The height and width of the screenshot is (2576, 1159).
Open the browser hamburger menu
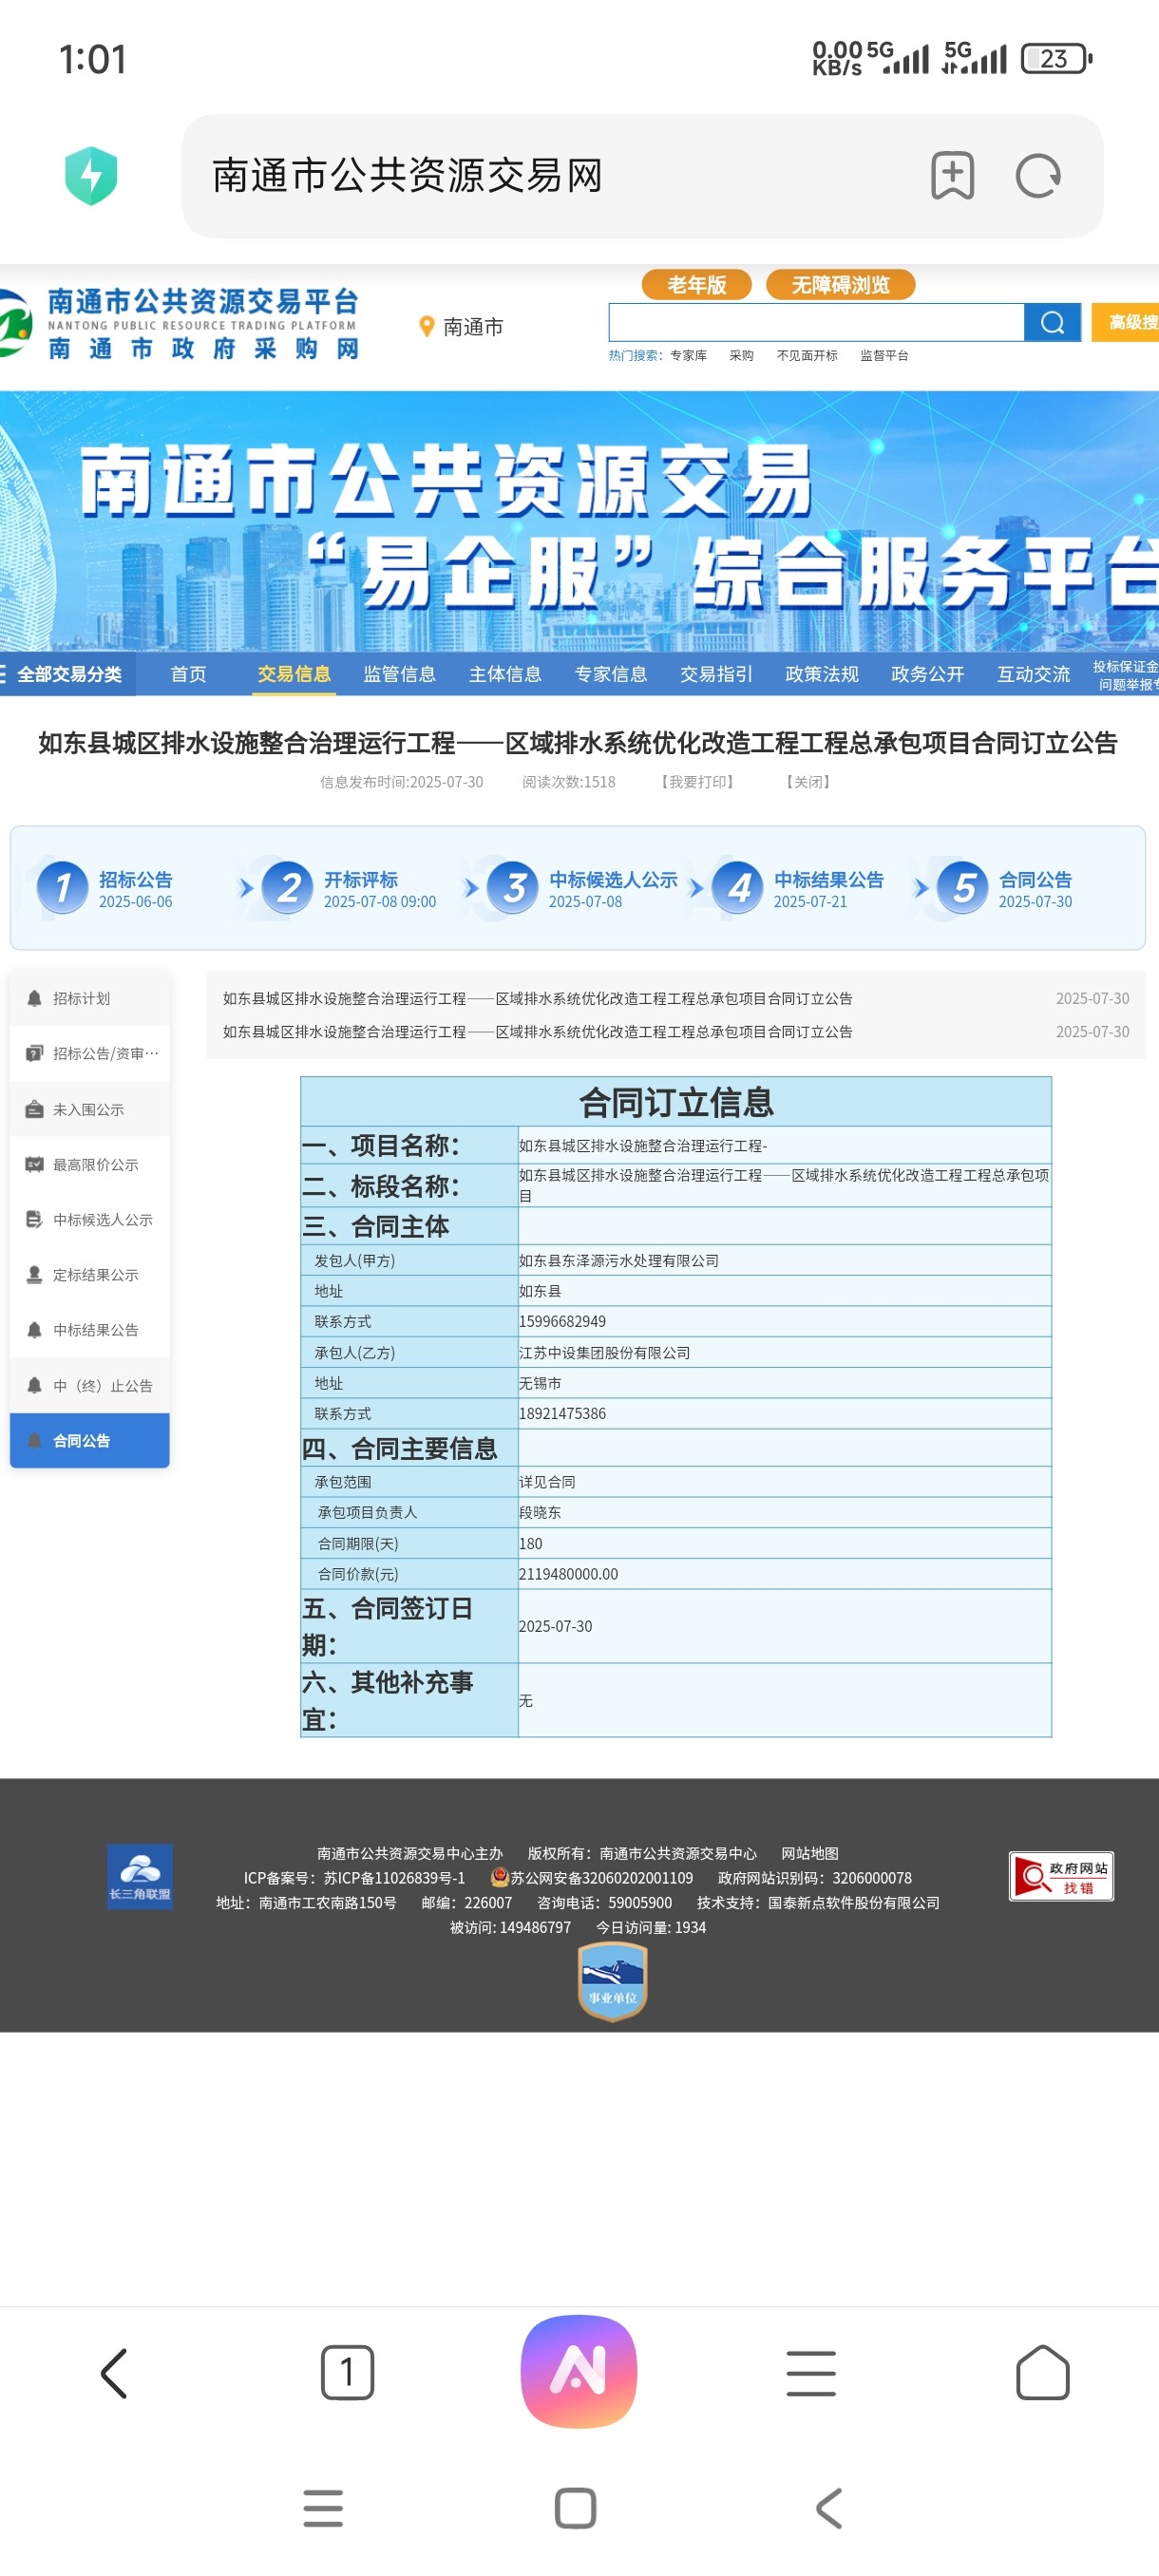point(811,2373)
